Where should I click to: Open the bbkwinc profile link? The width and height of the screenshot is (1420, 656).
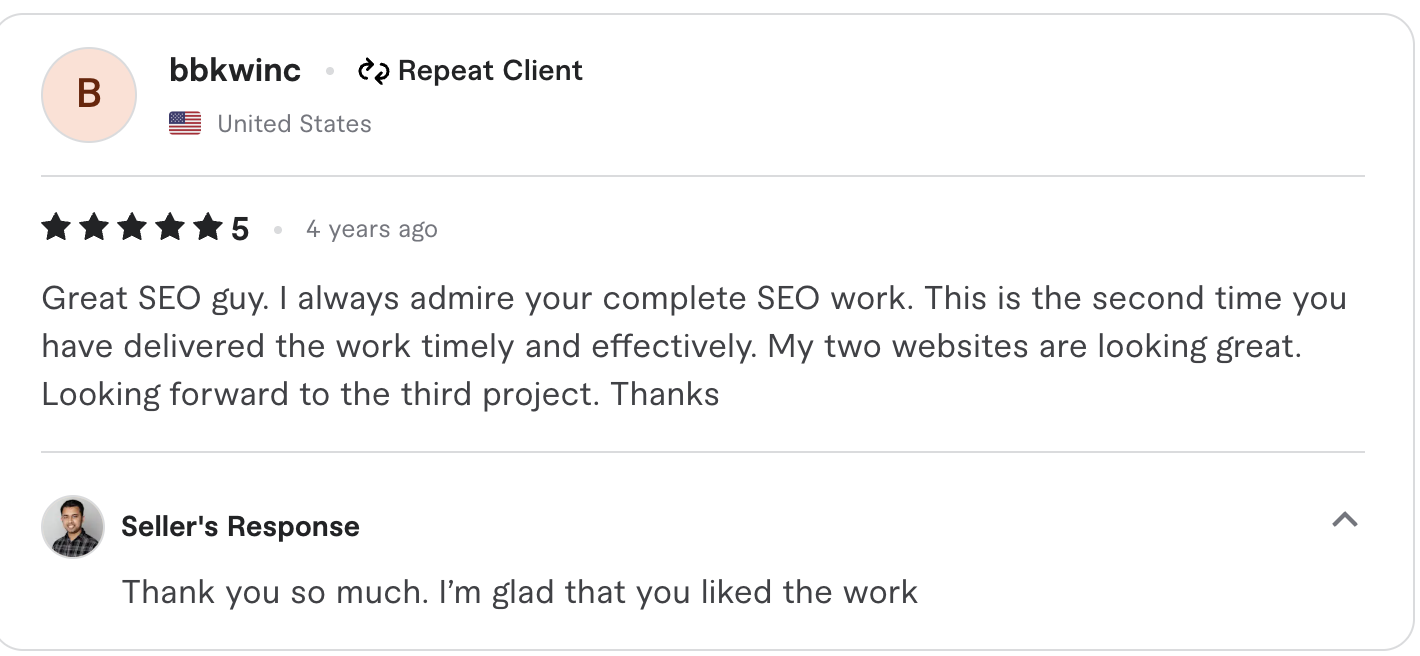234,70
